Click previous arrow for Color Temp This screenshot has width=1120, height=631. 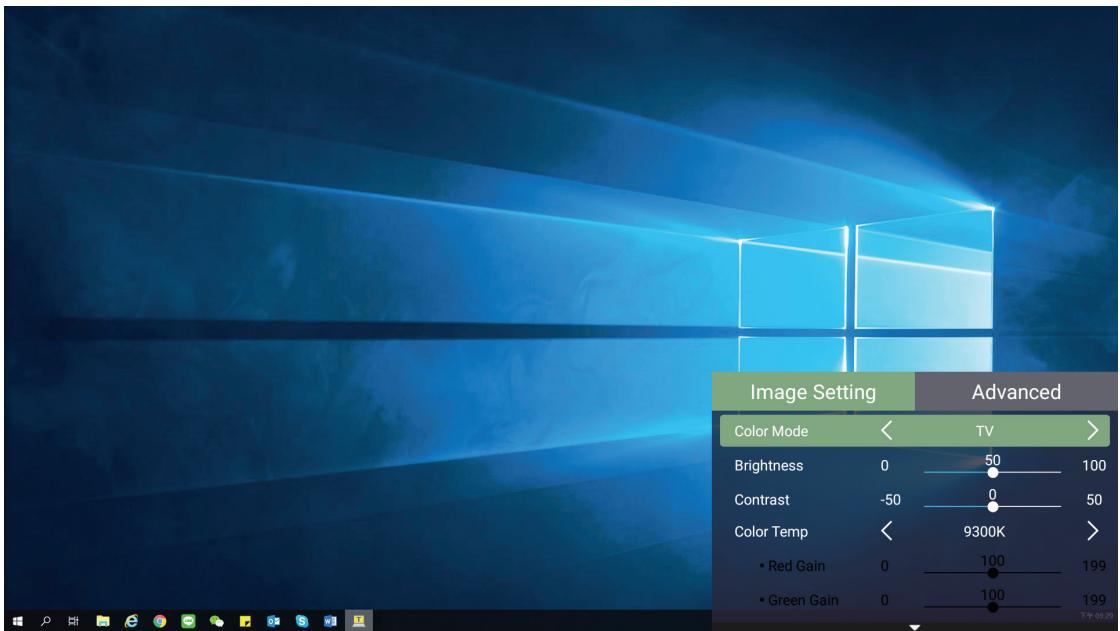click(886, 532)
